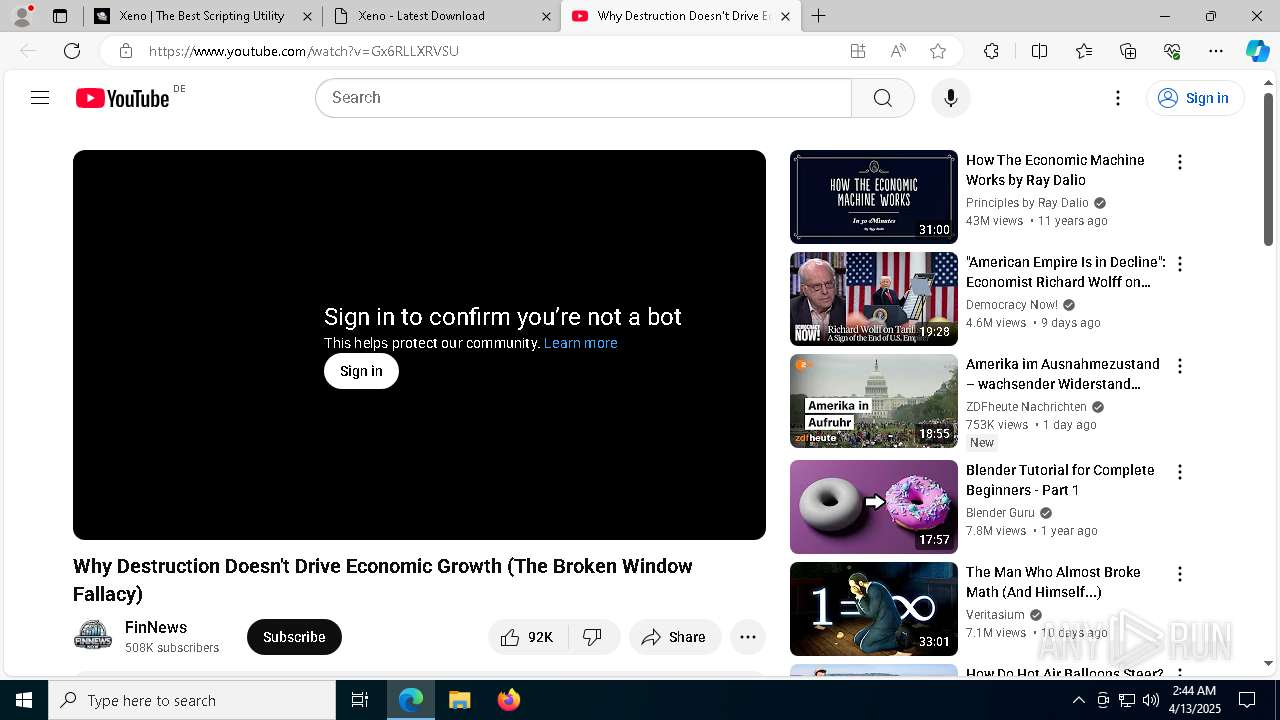Select the Why Destruction Doesn't Drive tab
The image size is (1280, 720).
(681, 16)
